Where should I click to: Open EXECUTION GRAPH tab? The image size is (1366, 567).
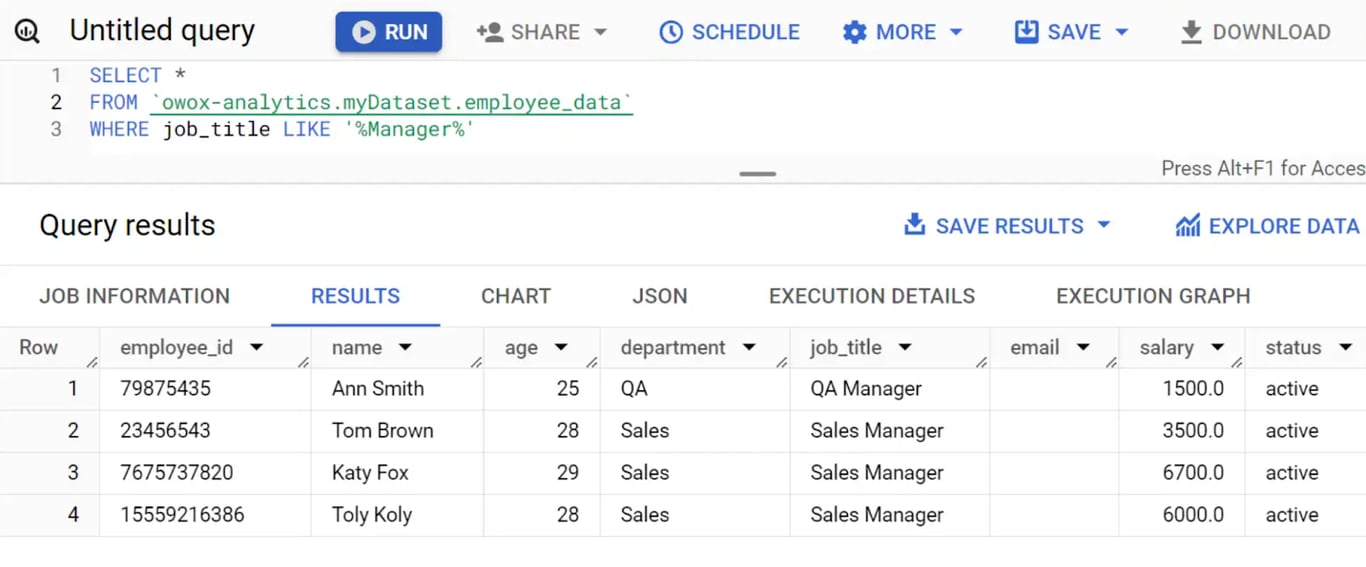click(x=1153, y=296)
